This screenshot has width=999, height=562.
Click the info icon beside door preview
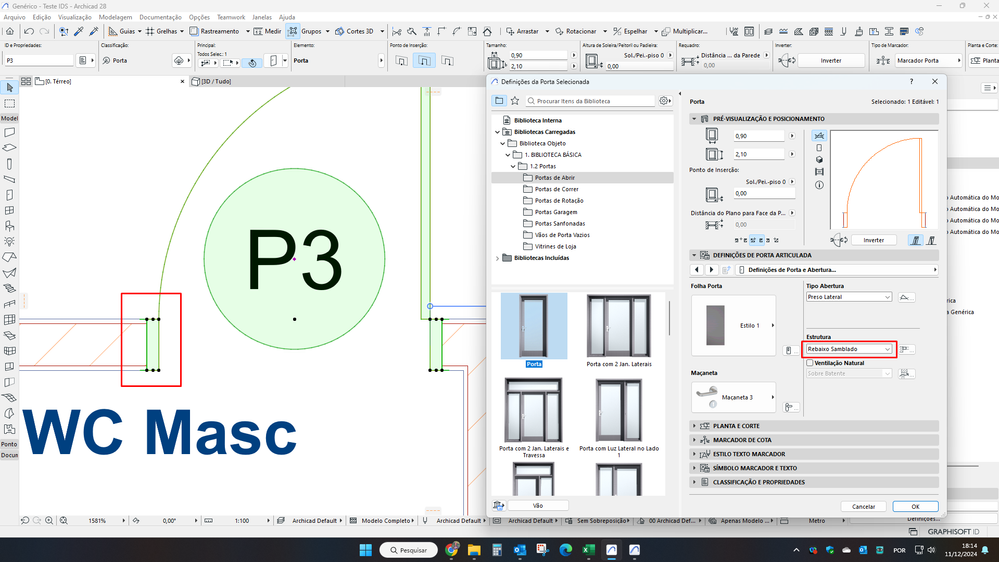(820, 185)
